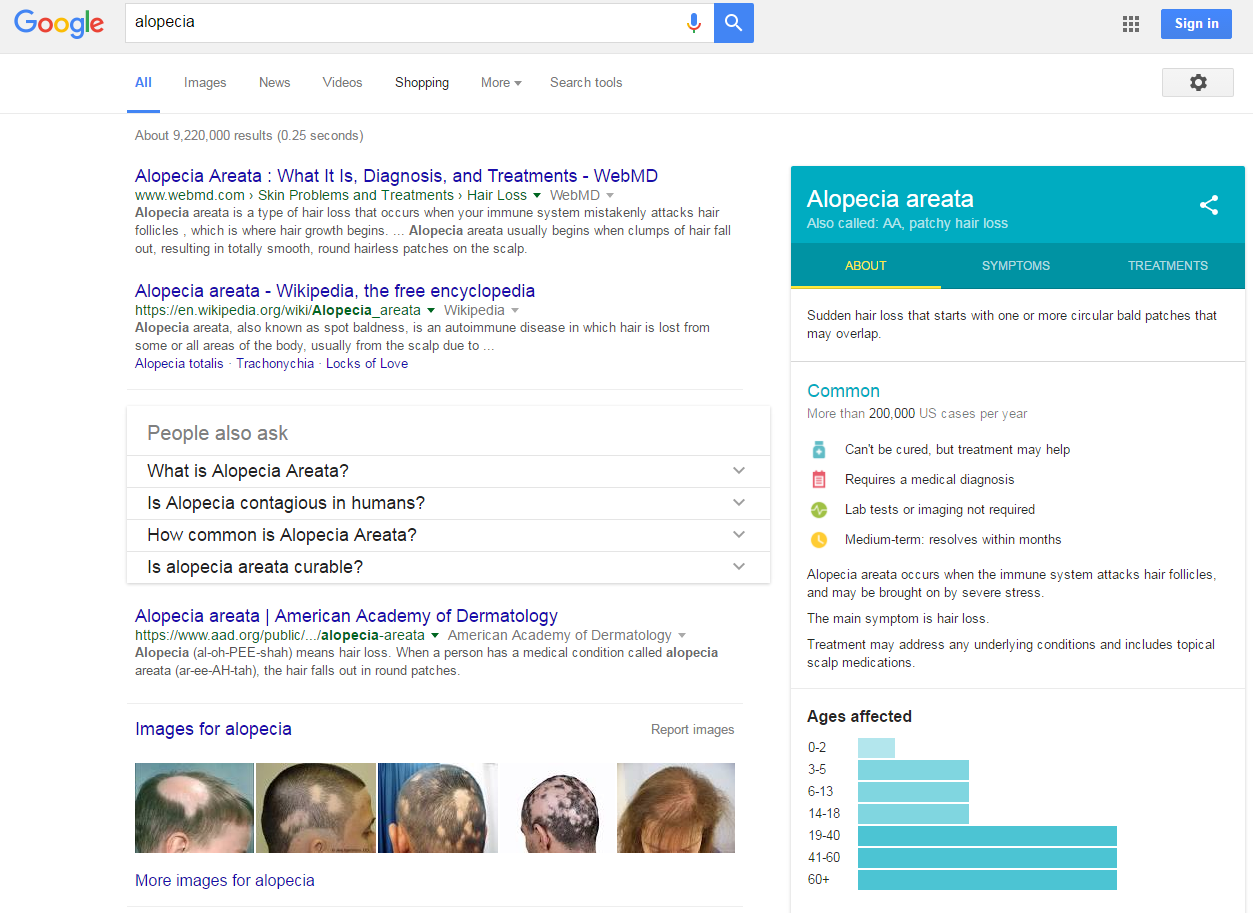Open second image of man's side profile
This screenshot has height=913, width=1253.
[316, 808]
